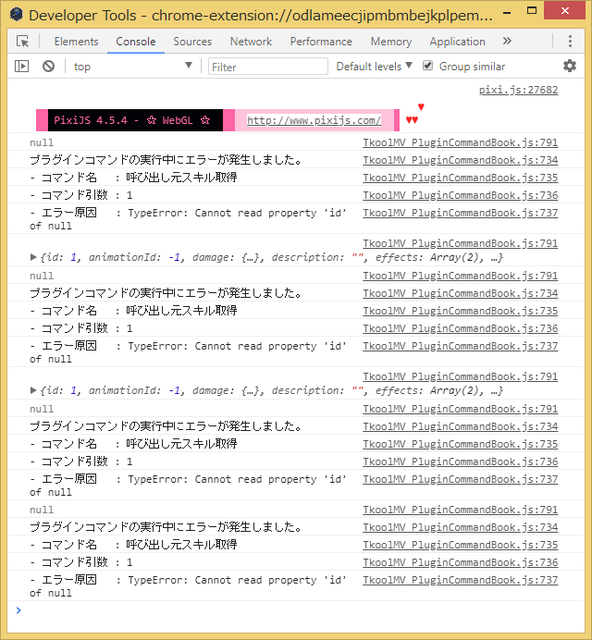The height and width of the screenshot is (640, 592).
Task: Maximize the Developer Tools window
Action: (x=532, y=11)
